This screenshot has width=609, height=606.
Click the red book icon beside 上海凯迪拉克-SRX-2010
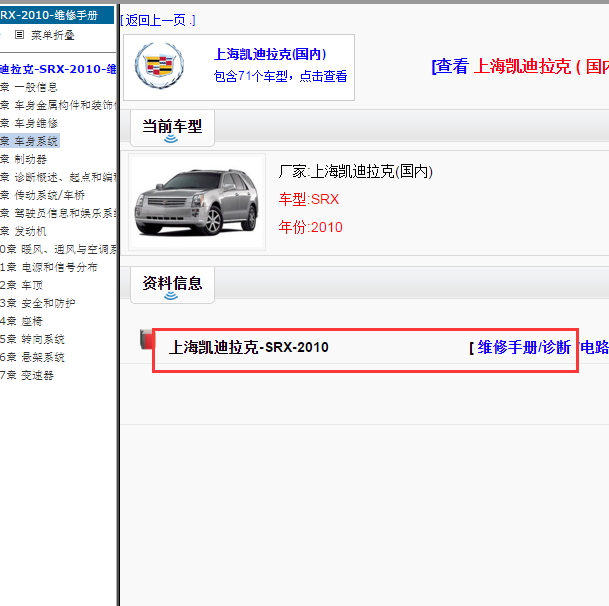pos(146,339)
